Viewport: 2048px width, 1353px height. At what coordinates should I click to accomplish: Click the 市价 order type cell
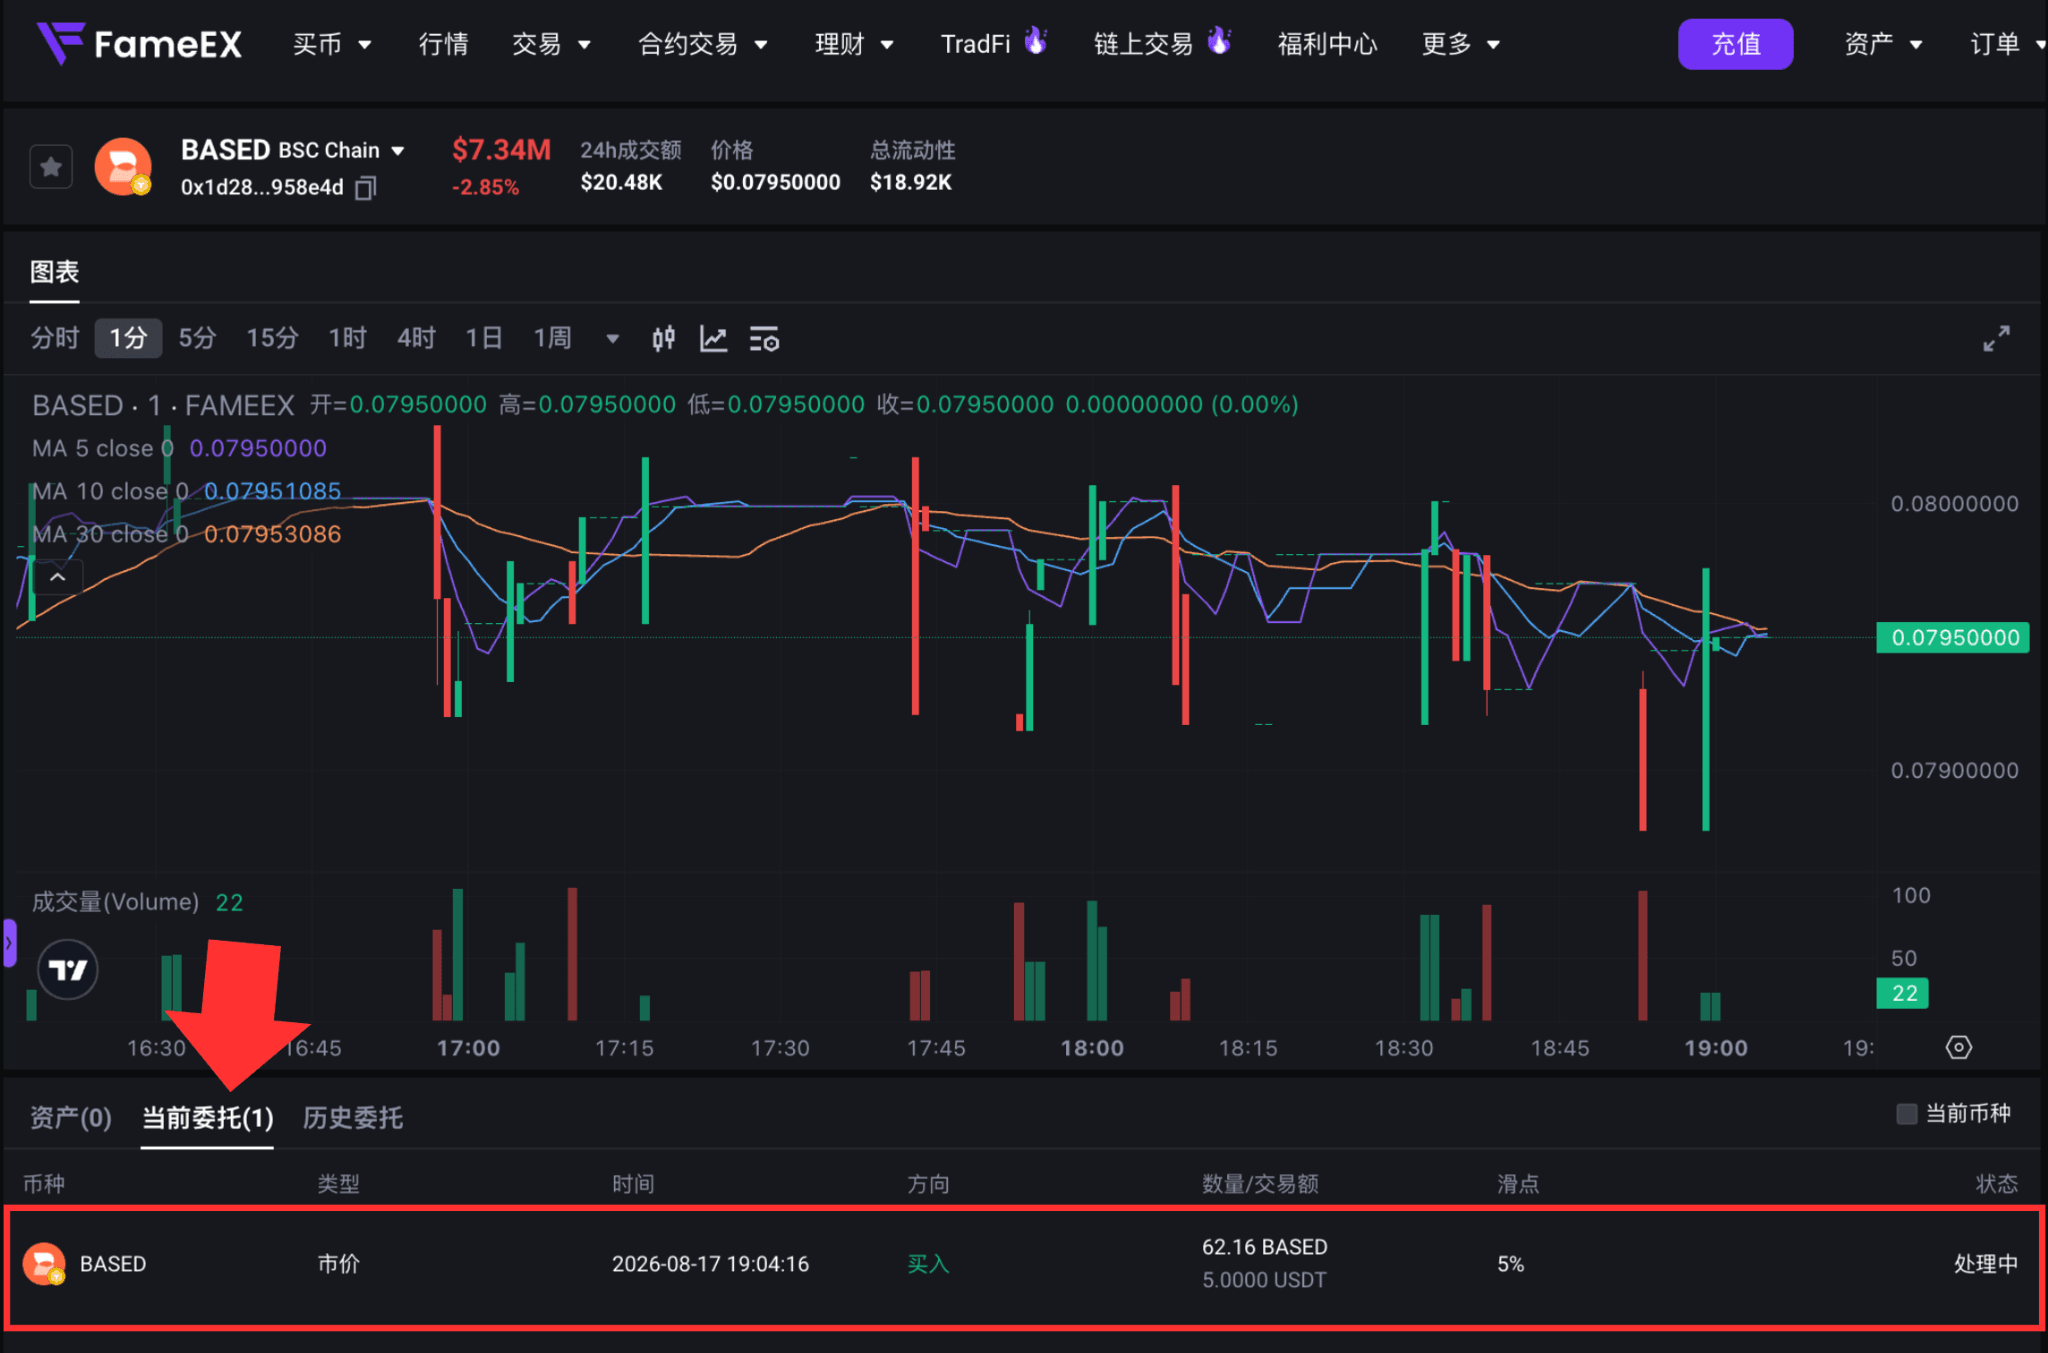[x=338, y=1264]
